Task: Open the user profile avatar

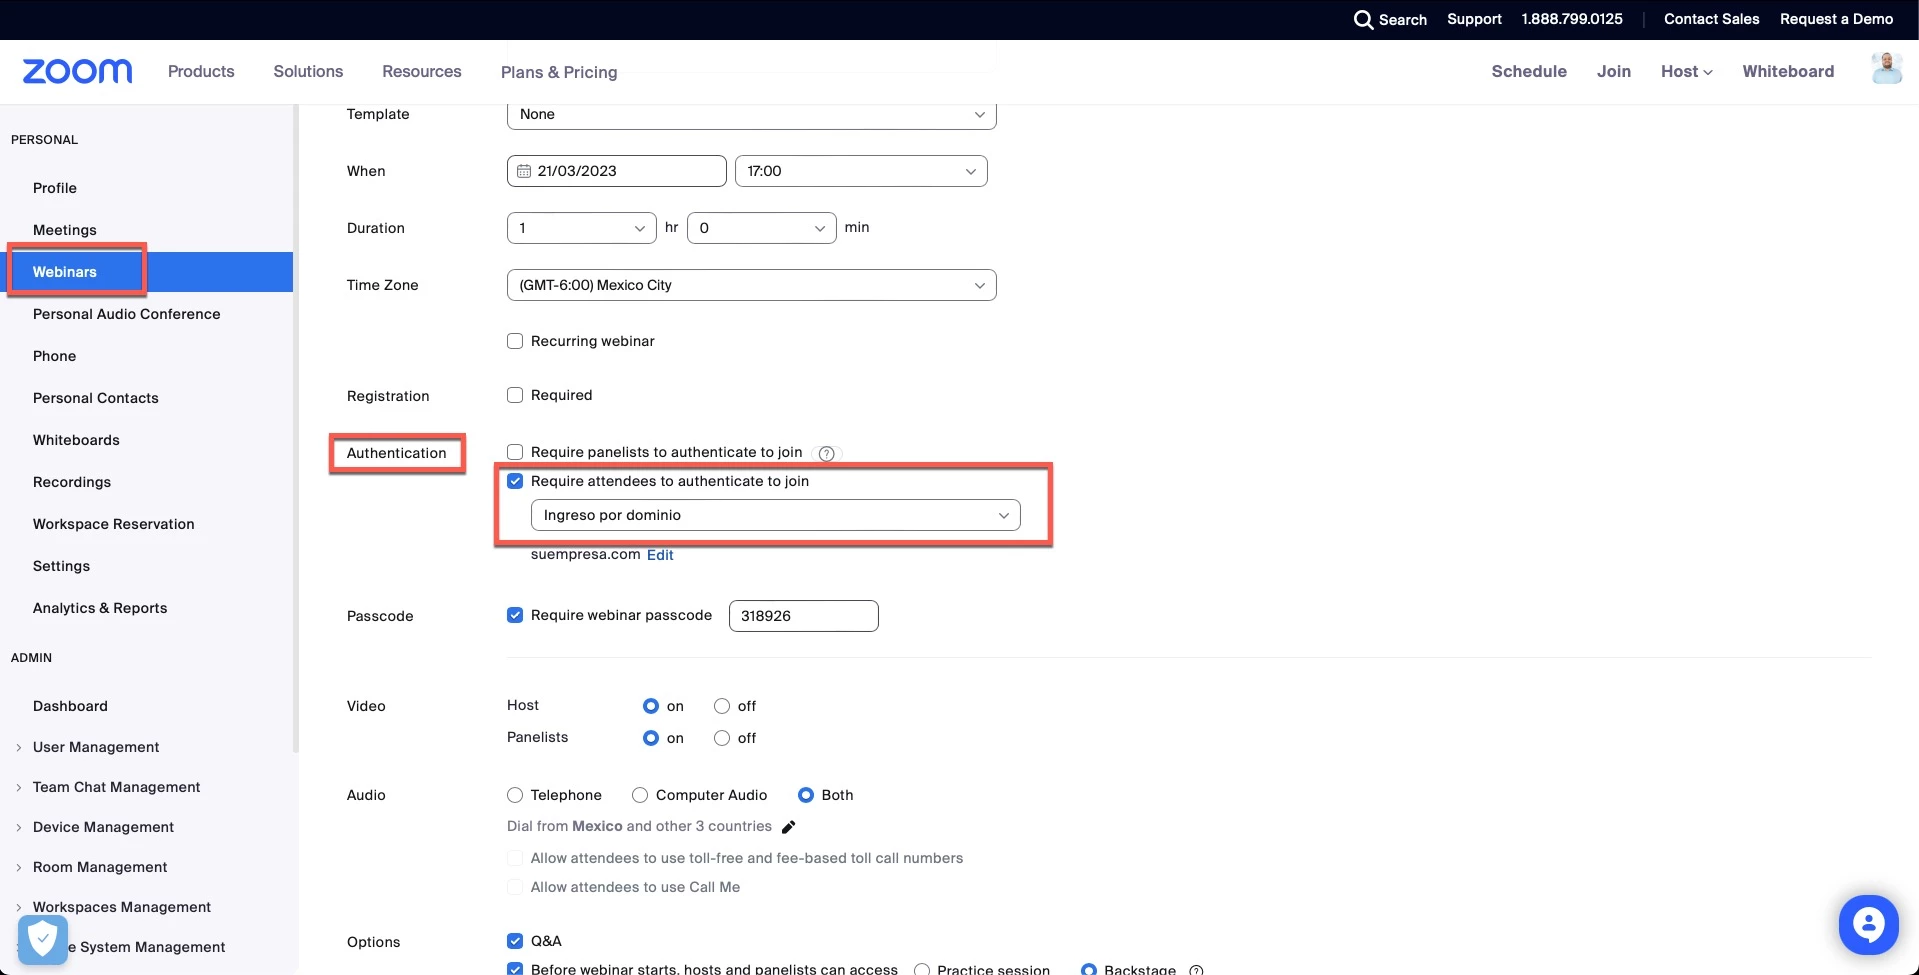Action: (x=1886, y=69)
